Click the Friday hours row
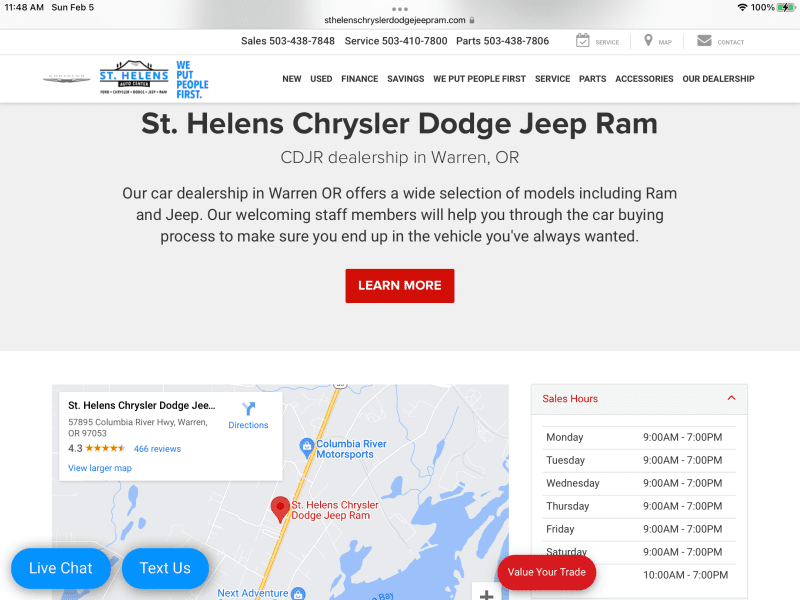 639,529
